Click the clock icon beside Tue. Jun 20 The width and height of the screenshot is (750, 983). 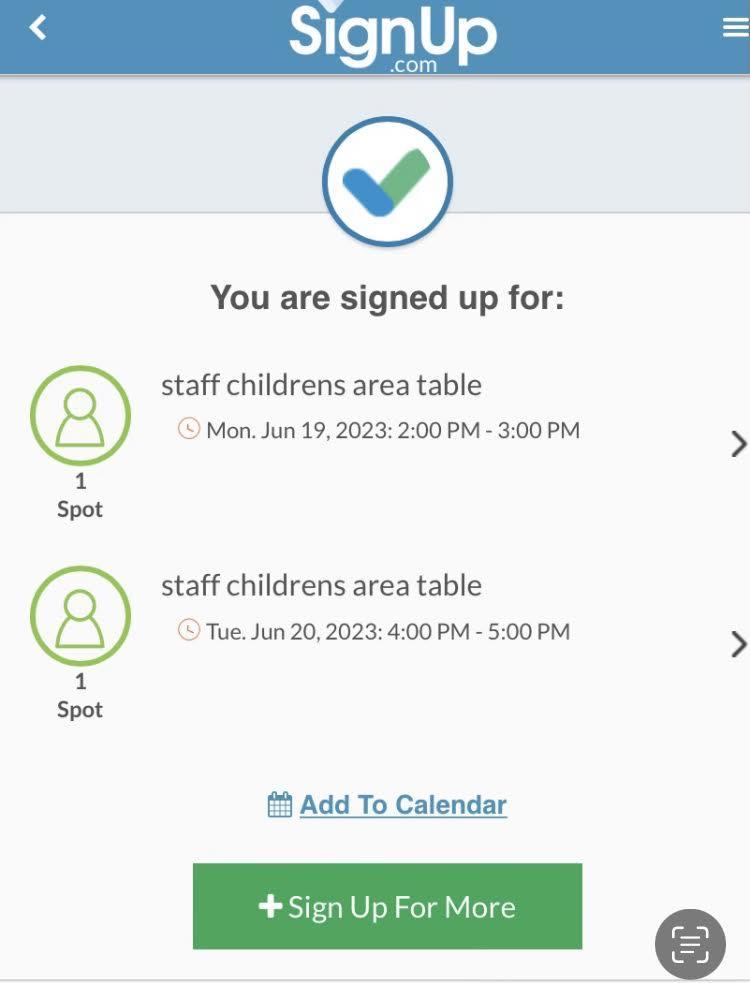click(188, 631)
